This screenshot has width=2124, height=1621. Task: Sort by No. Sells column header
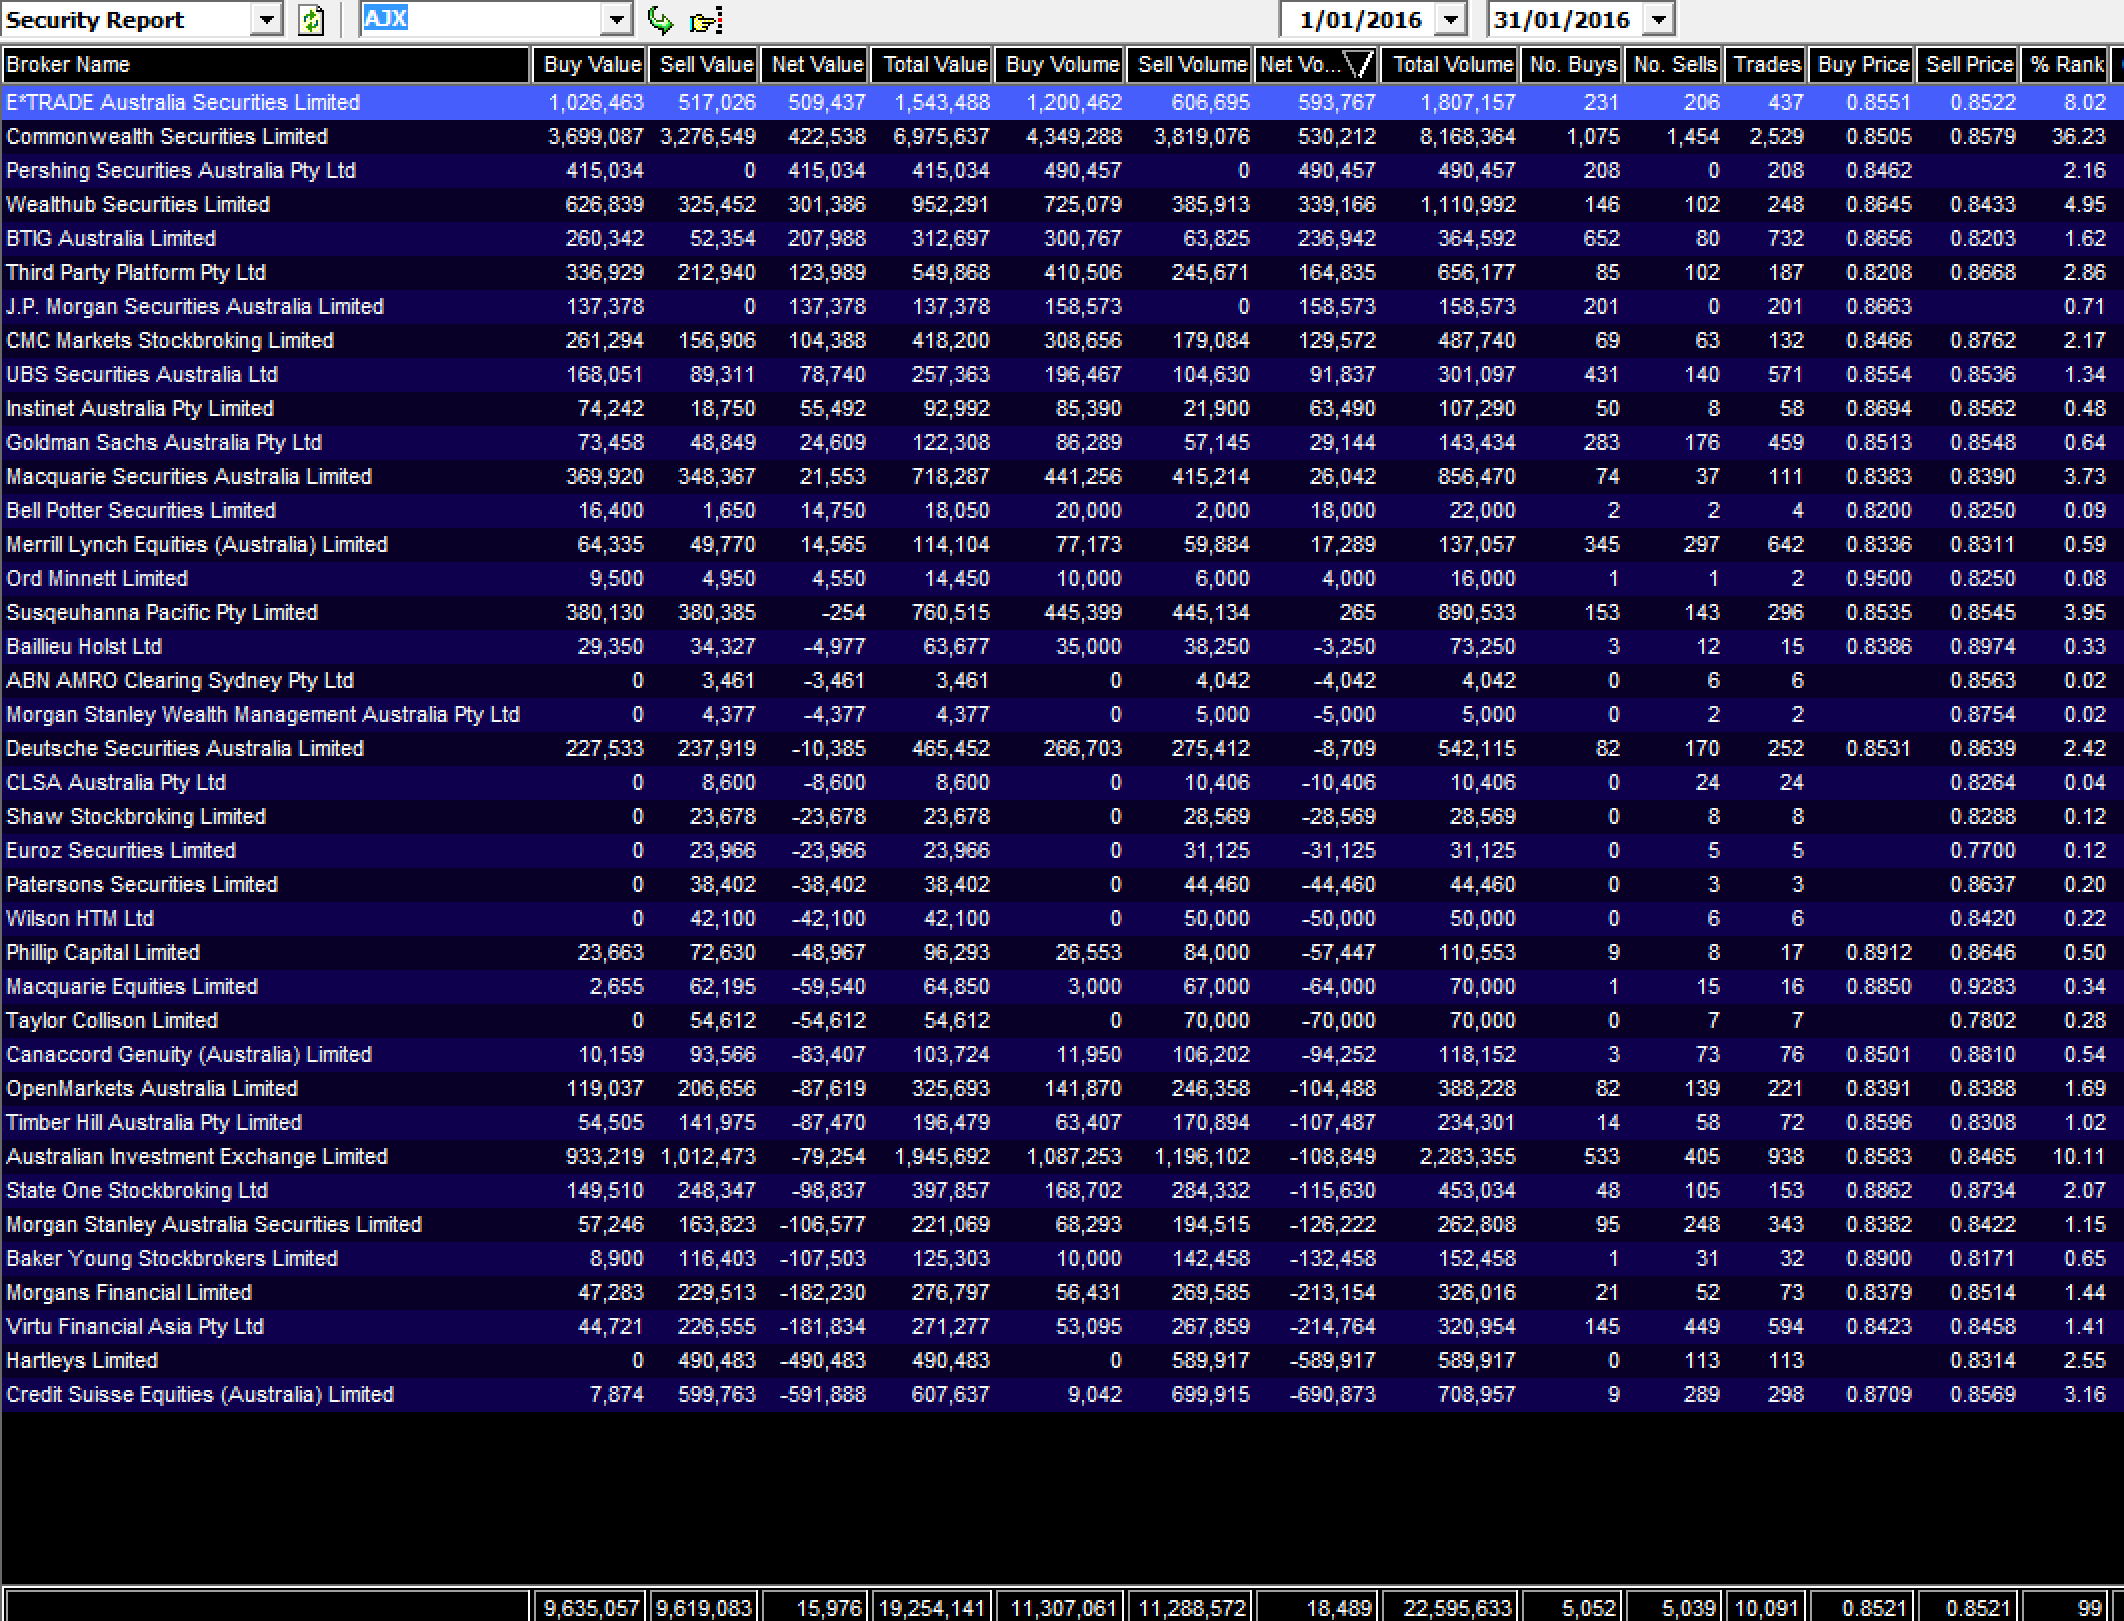[x=1674, y=65]
